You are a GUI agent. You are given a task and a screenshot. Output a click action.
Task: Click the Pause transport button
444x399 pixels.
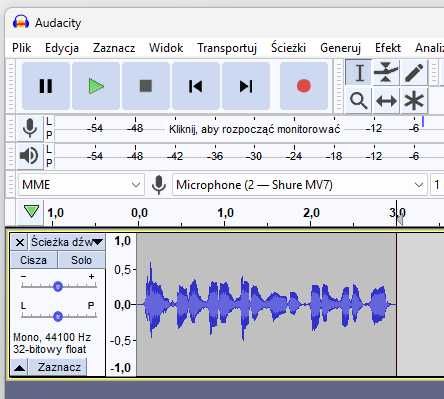46,86
